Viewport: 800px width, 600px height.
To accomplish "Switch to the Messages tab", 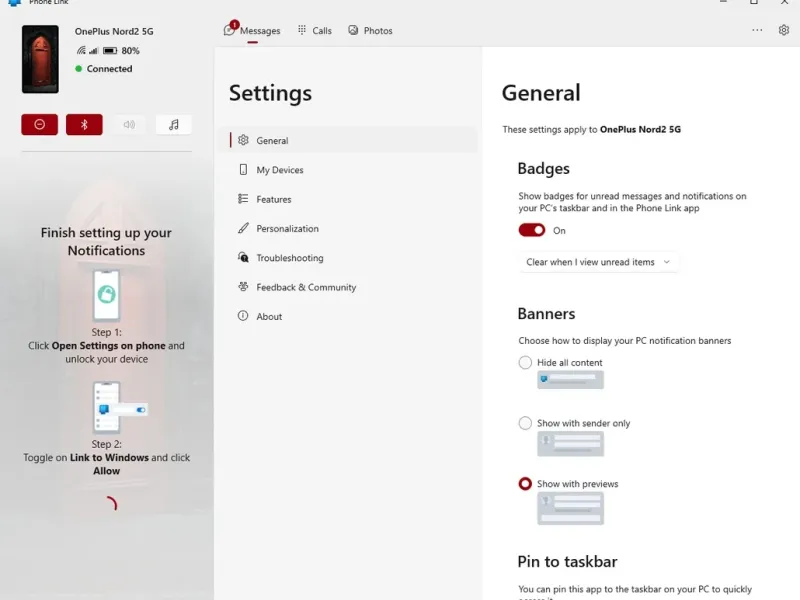I will tap(252, 31).
